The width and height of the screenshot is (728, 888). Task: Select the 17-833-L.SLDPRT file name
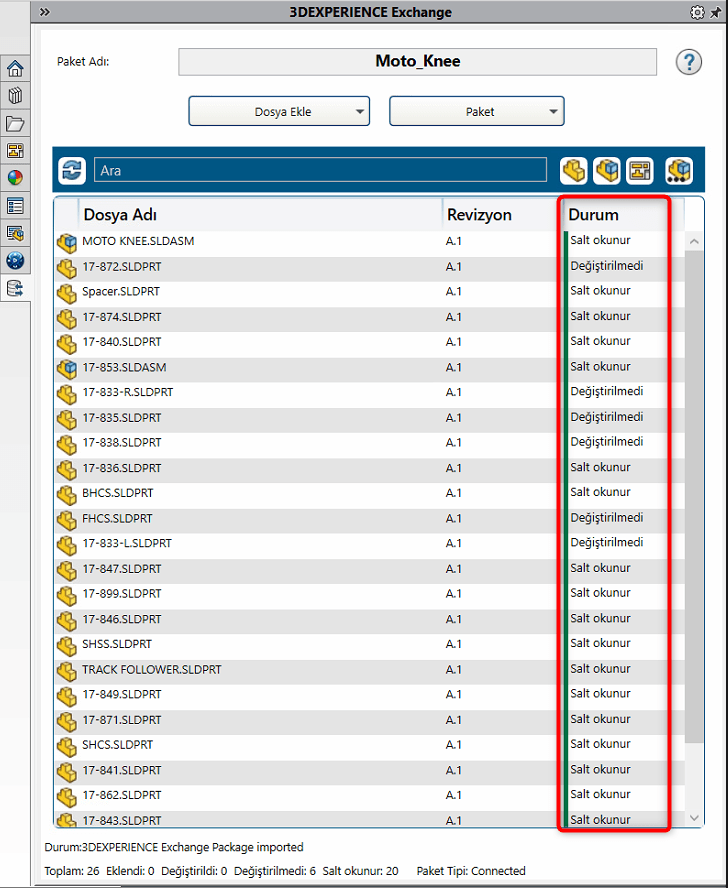pyautogui.click(x=127, y=543)
